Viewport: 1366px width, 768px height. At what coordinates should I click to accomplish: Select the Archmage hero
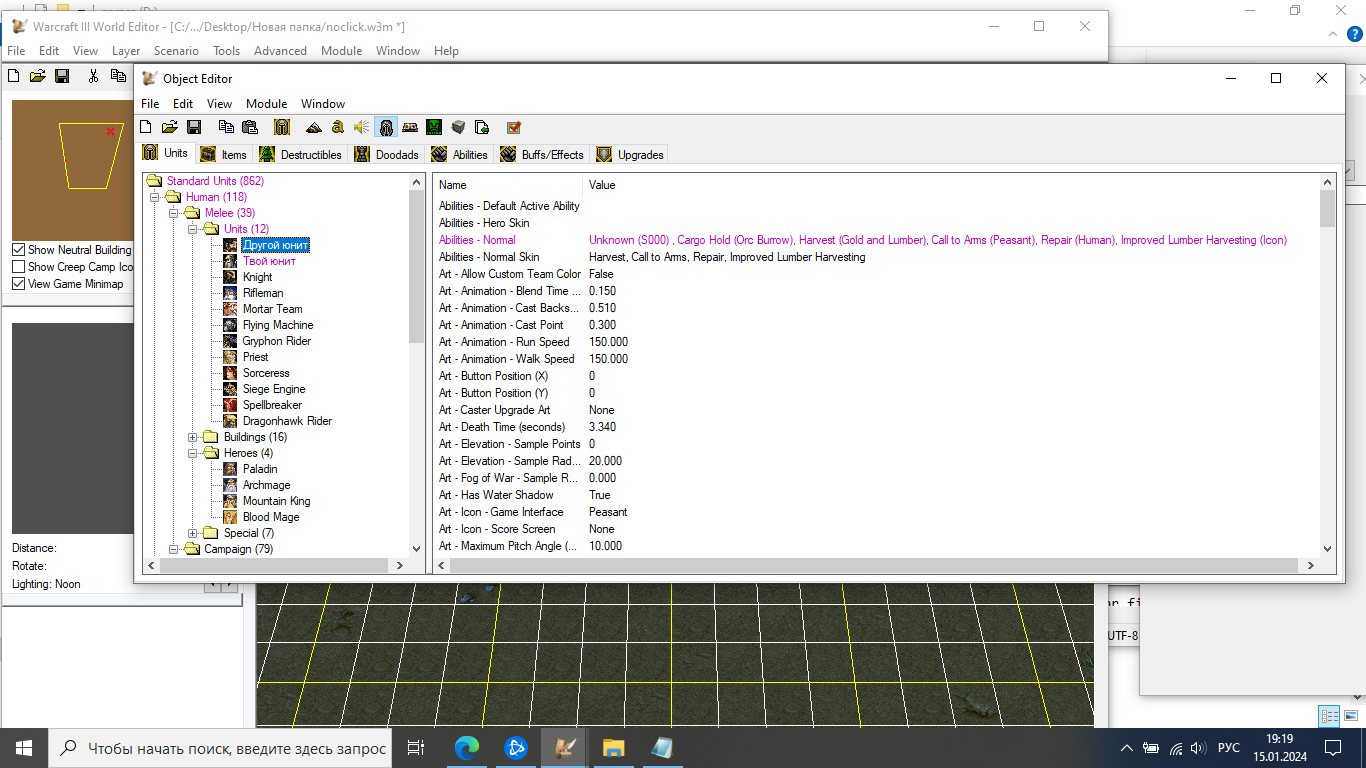pyautogui.click(x=266, y=485)
